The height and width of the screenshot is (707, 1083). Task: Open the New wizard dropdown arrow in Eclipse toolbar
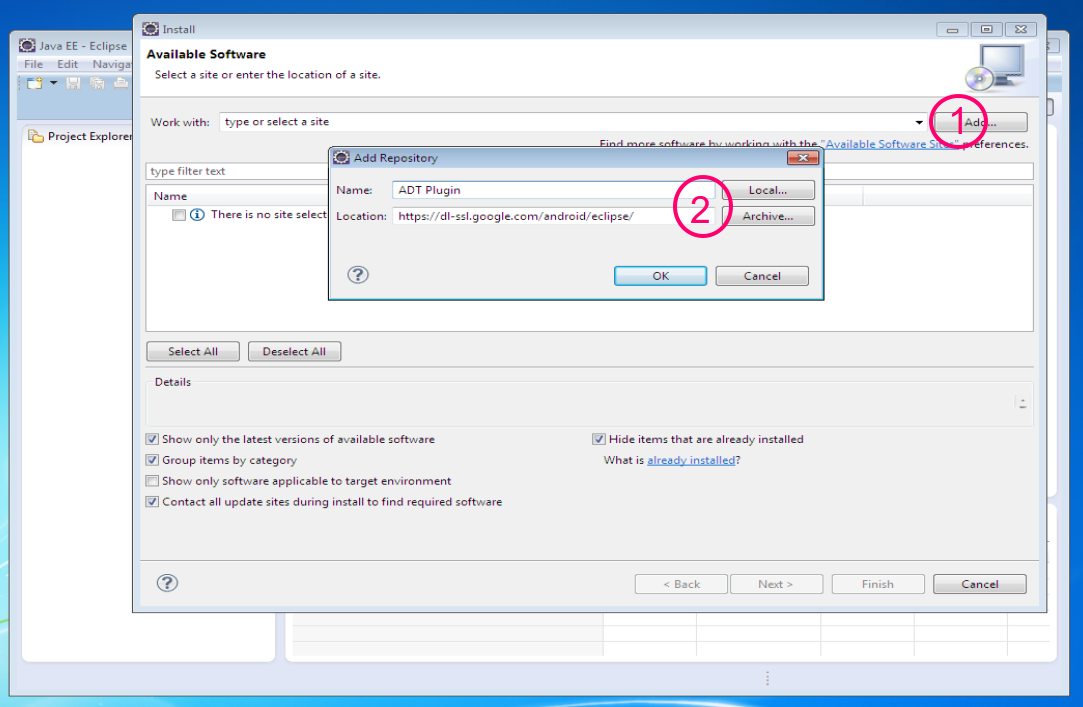tap(53, 83)
